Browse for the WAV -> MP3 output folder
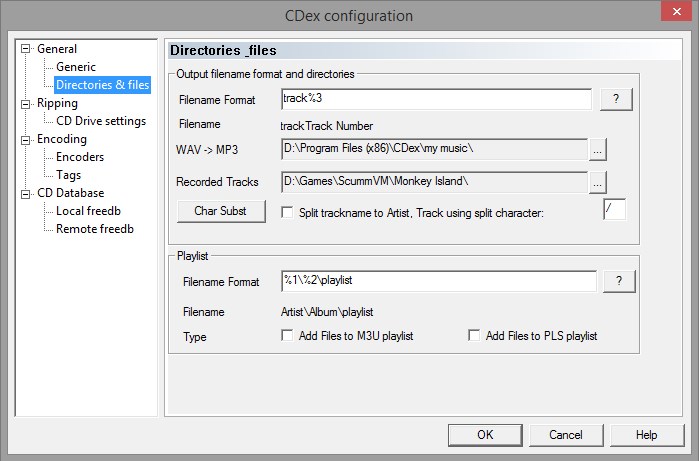 pos(598,149)
